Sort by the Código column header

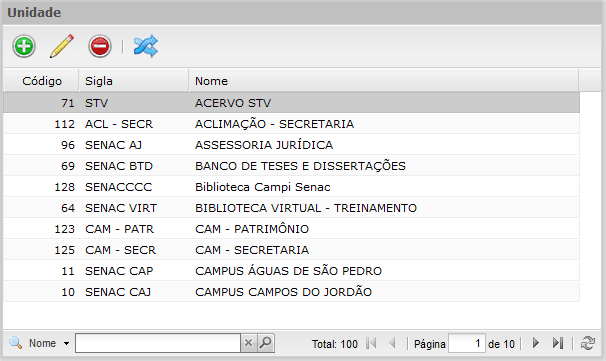point(41,81)
